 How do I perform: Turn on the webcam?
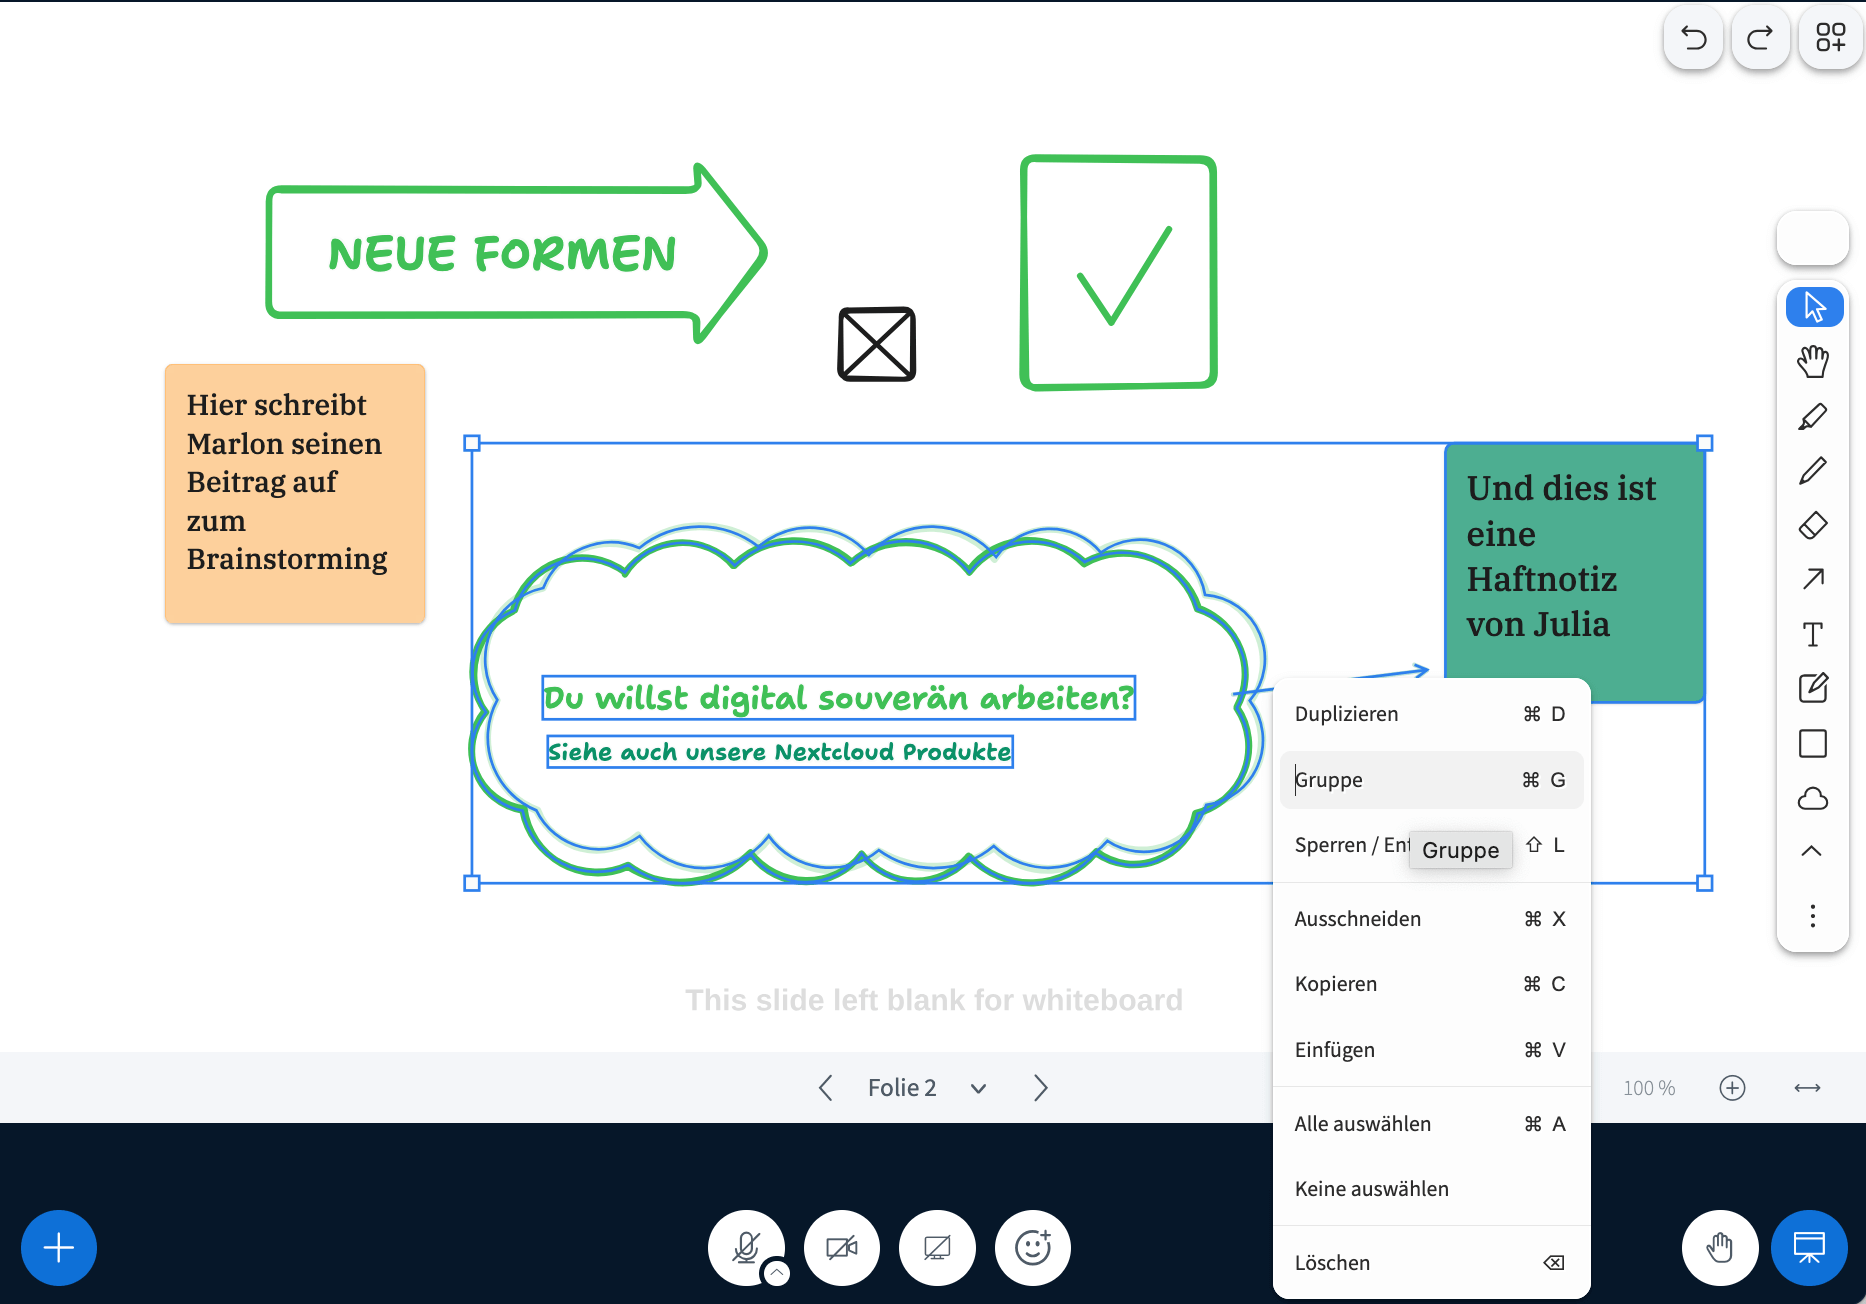coord(841,1247)
